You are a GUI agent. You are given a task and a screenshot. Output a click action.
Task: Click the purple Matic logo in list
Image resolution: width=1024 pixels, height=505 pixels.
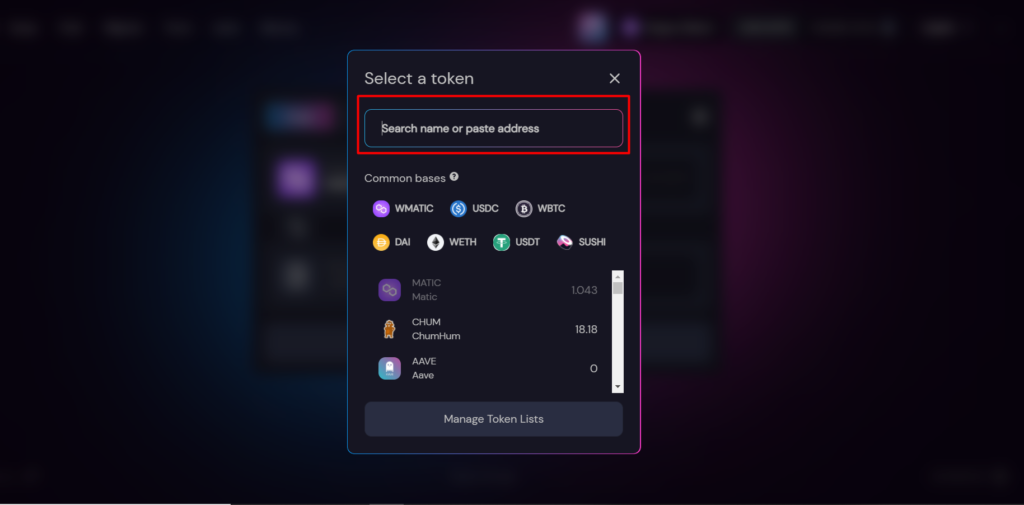coord(389,290)
